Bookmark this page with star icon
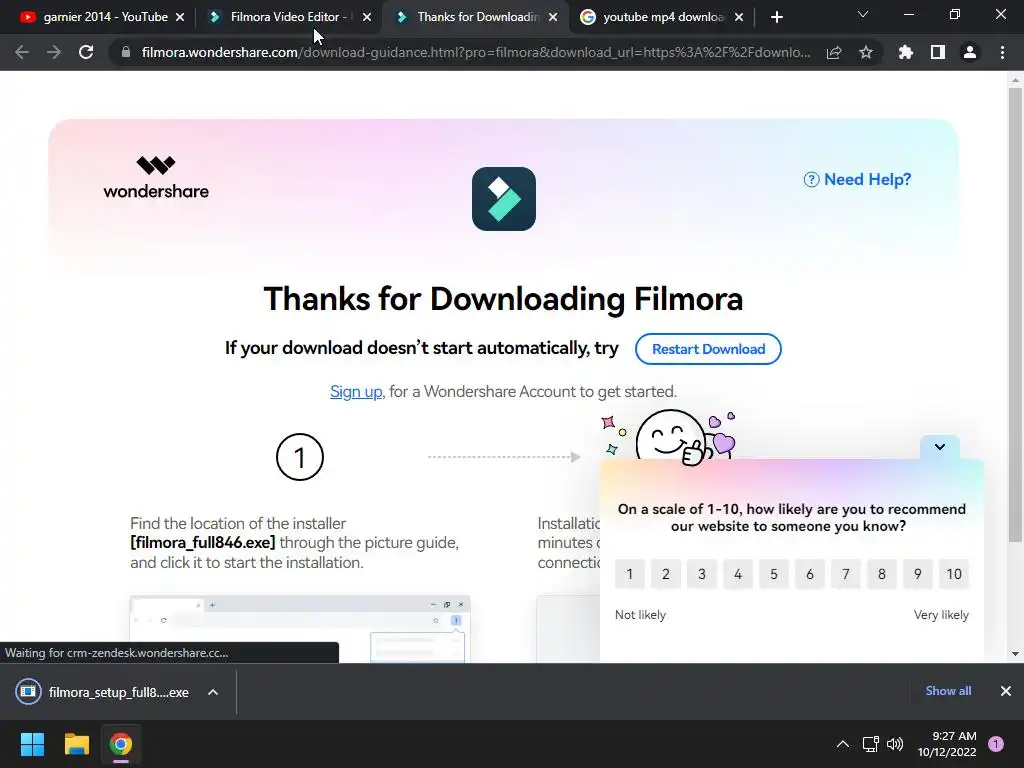1024x768 pixels. pos(866,52)
